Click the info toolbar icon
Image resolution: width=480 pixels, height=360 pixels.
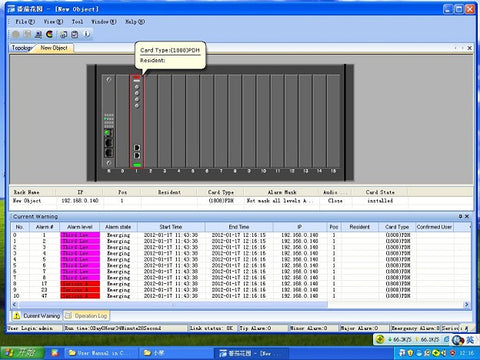[x=86, y=34]
